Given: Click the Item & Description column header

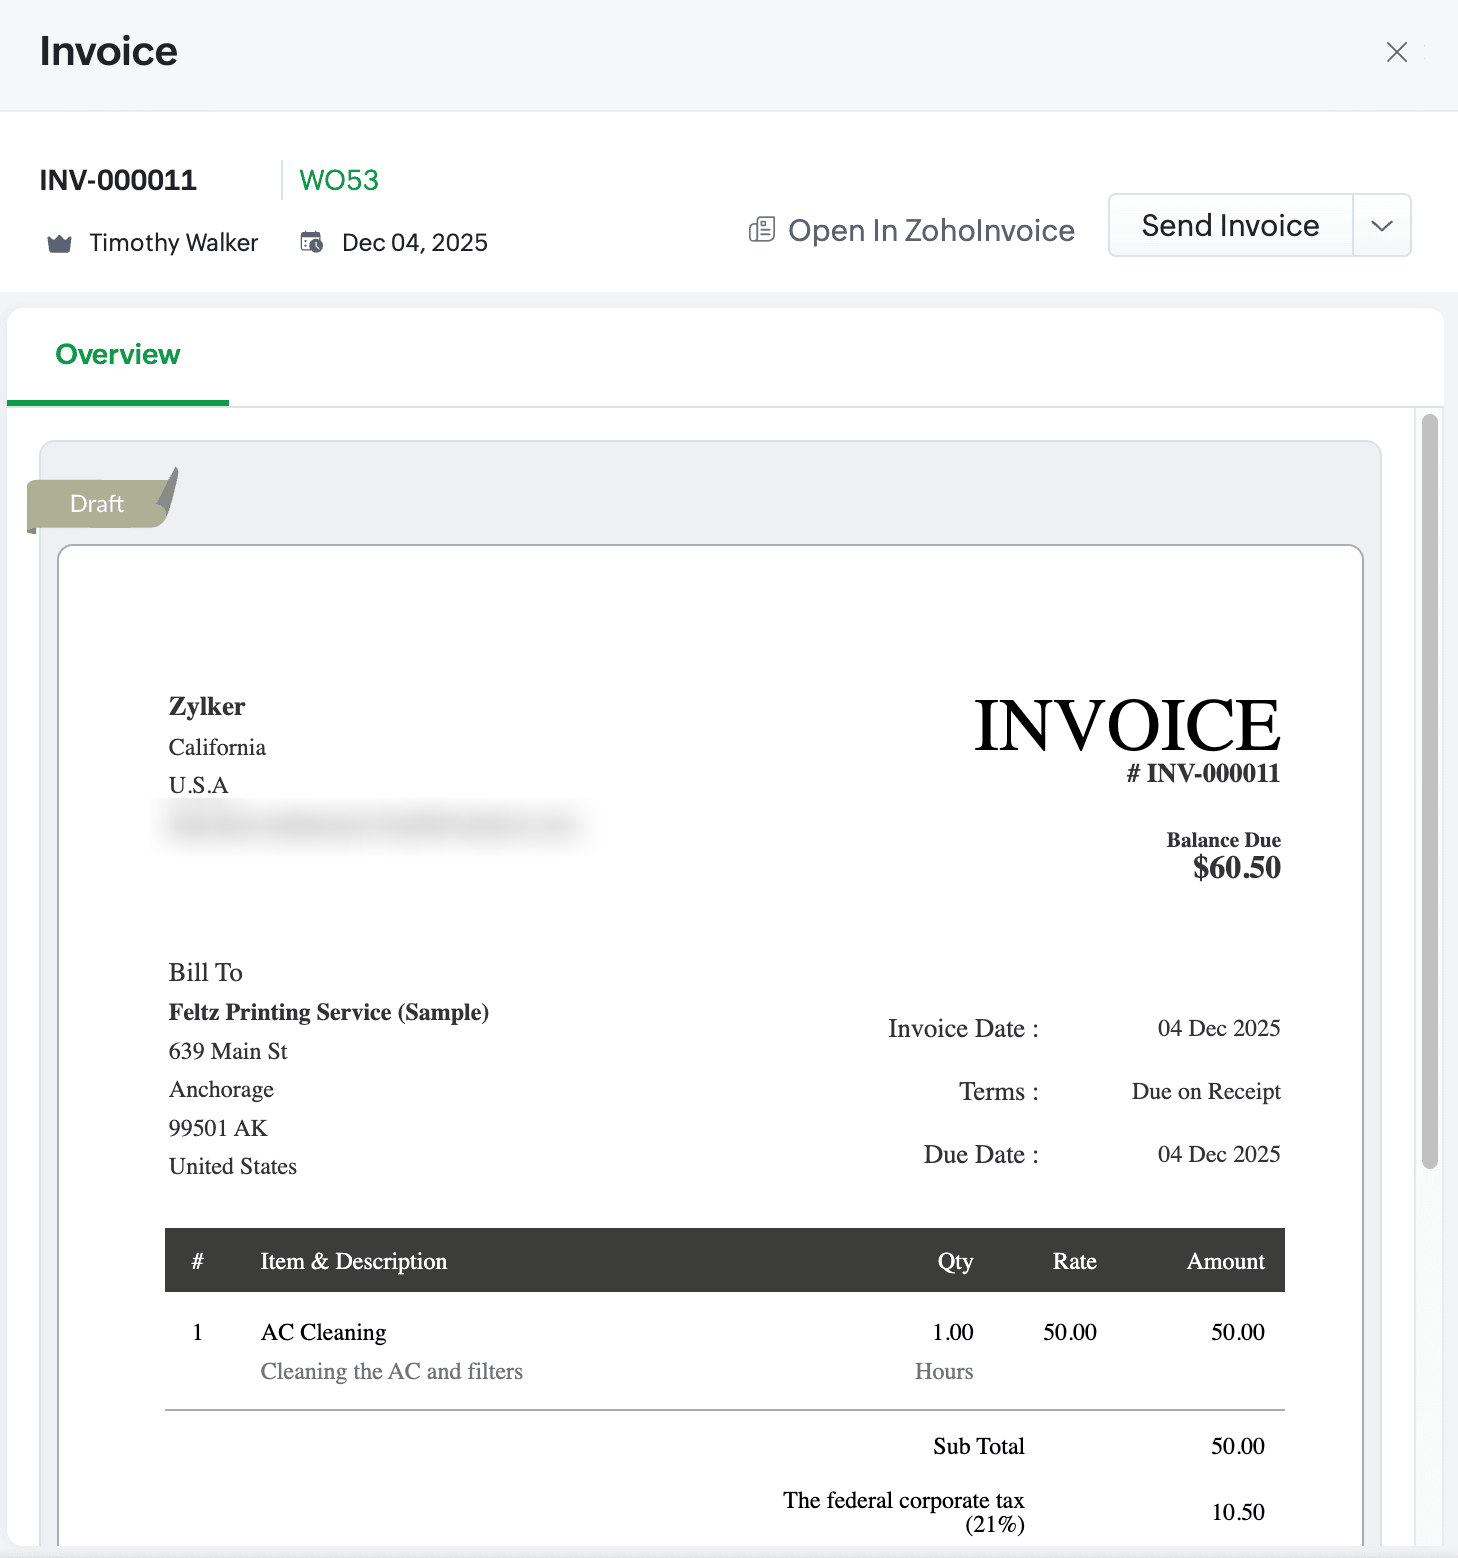Looking at the screenshot, I should coord(353,1261).
